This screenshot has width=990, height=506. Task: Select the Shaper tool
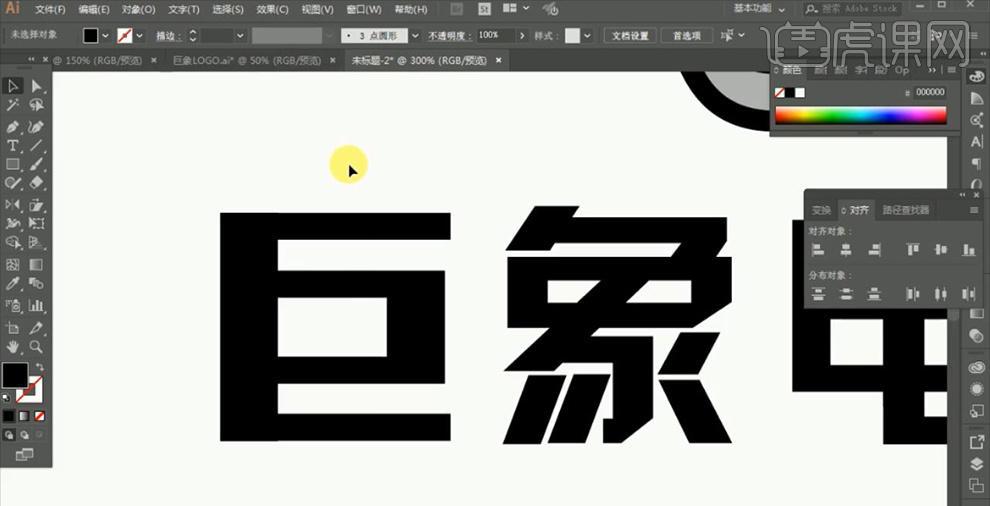(x=12, y=183)
